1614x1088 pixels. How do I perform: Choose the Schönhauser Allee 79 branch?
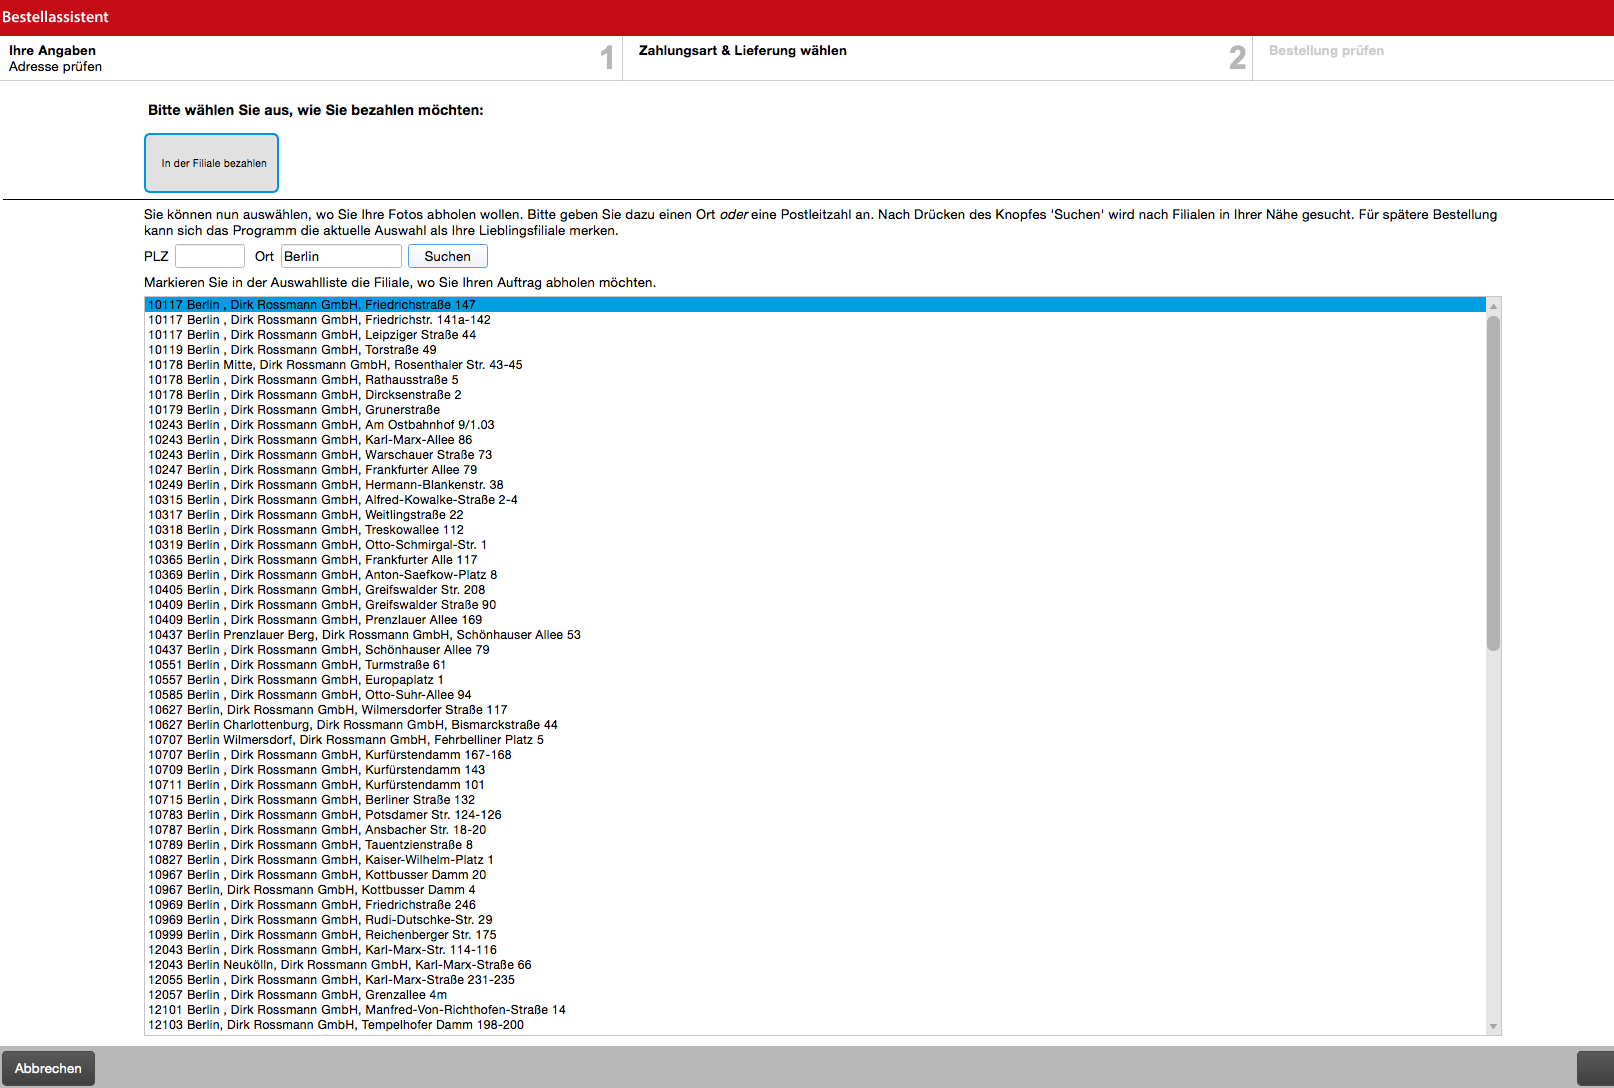[815, 650]
